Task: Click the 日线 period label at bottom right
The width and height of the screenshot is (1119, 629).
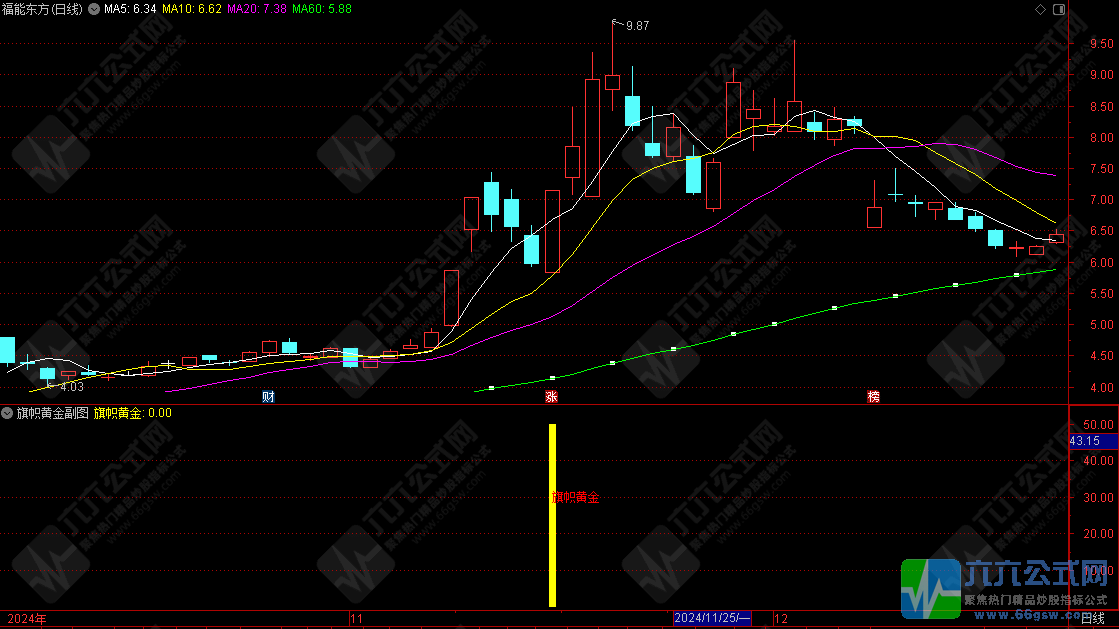Action: tap(1094, 619)
